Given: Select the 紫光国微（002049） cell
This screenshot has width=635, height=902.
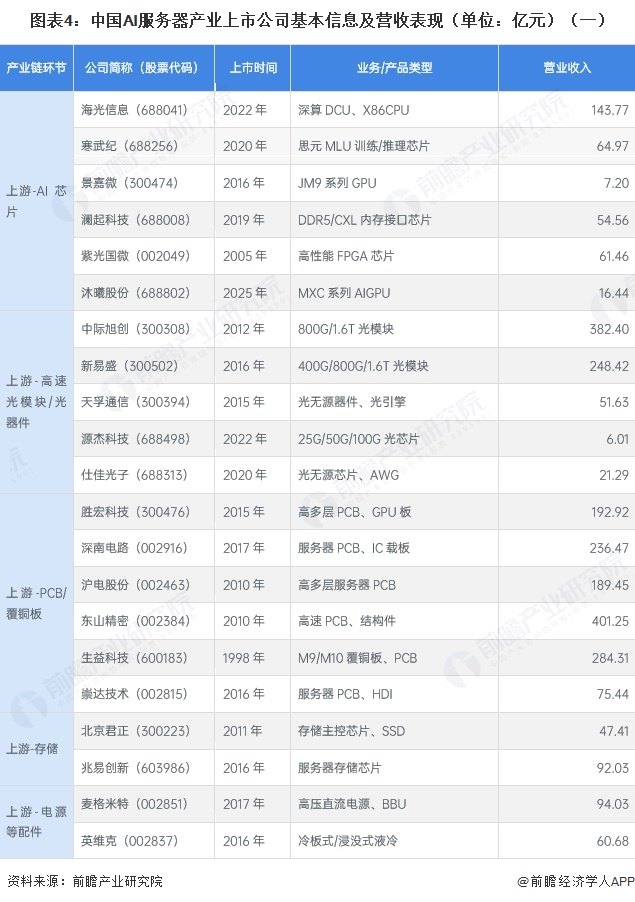Looking at the screenshot, I should pyautogui.click(x=144, y=256).
